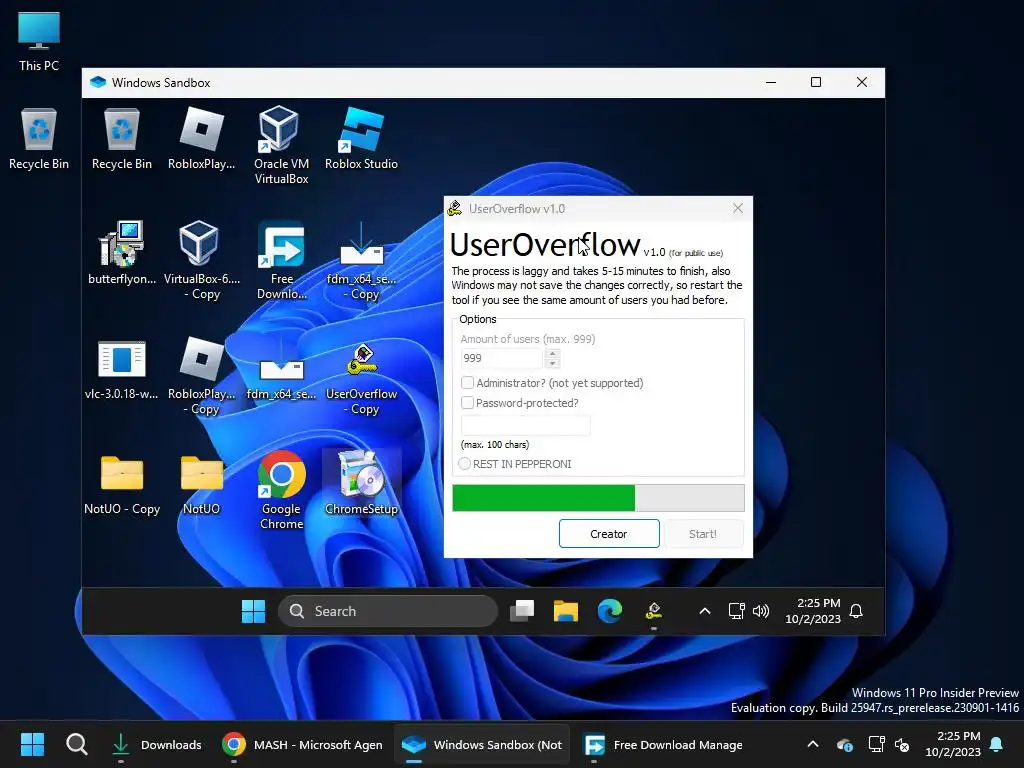Toggle the Administrator? checkbox
The height and width of the screenshot is (768, 1024).
coord(468,383)
